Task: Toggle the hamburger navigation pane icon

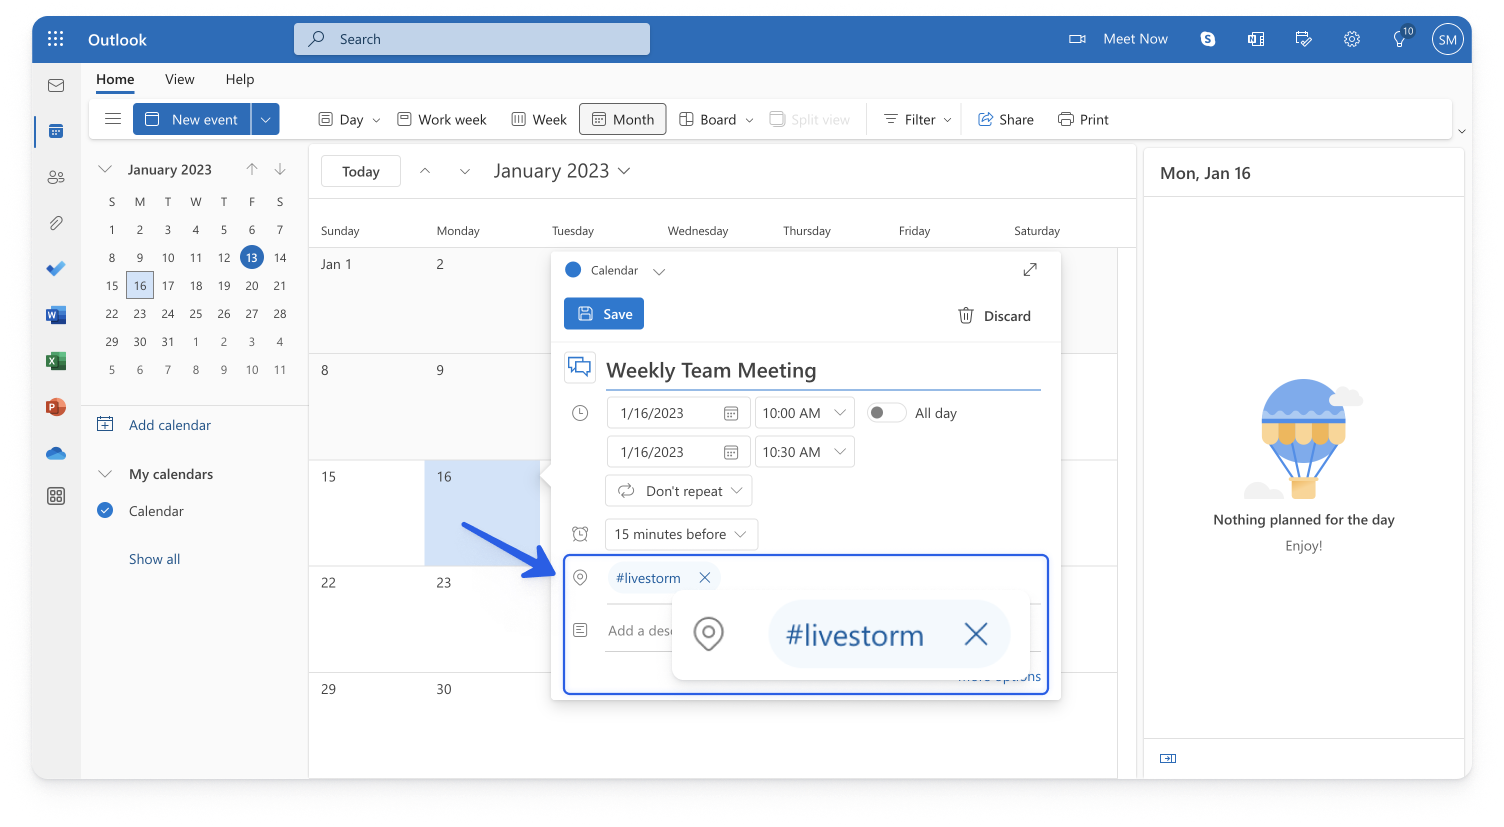Action: [113, 119]
